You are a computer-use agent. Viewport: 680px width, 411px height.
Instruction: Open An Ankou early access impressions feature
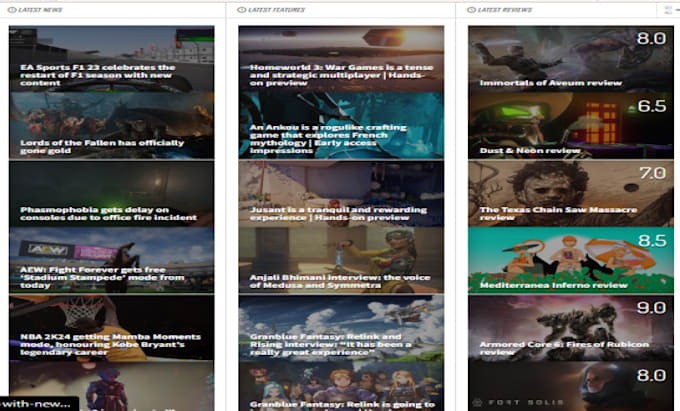pos(341,126)
